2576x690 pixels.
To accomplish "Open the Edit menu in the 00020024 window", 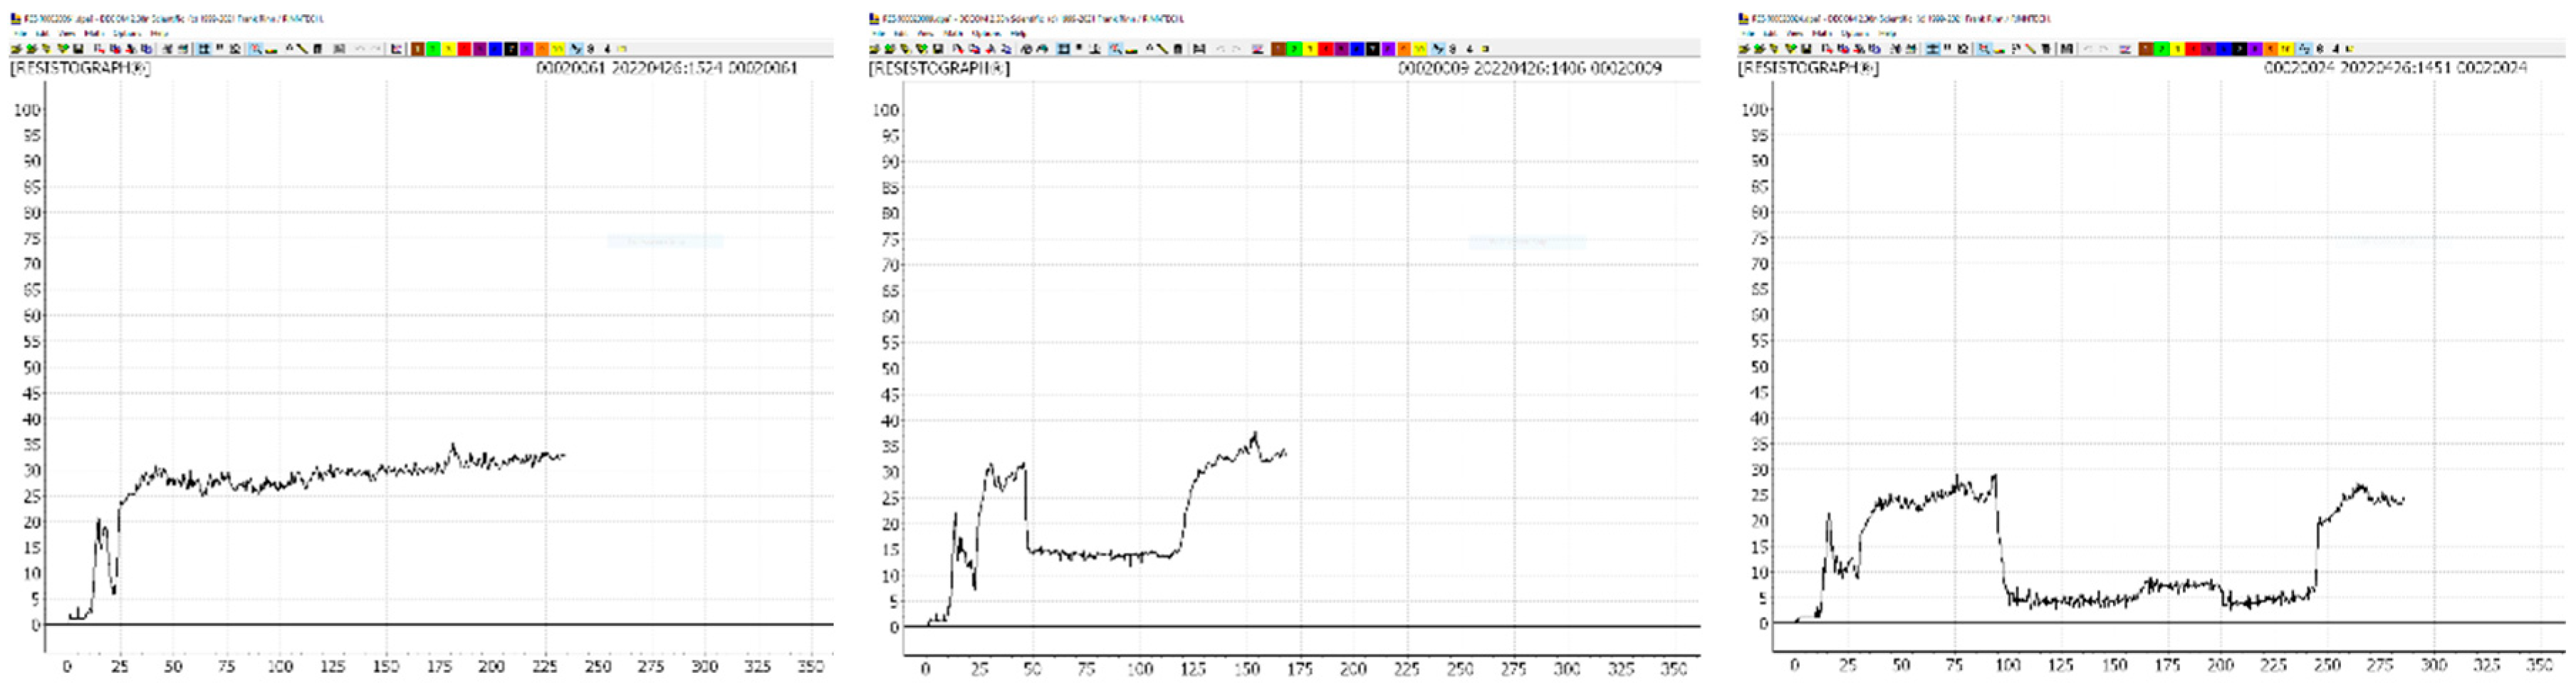I will point(1771,33).
